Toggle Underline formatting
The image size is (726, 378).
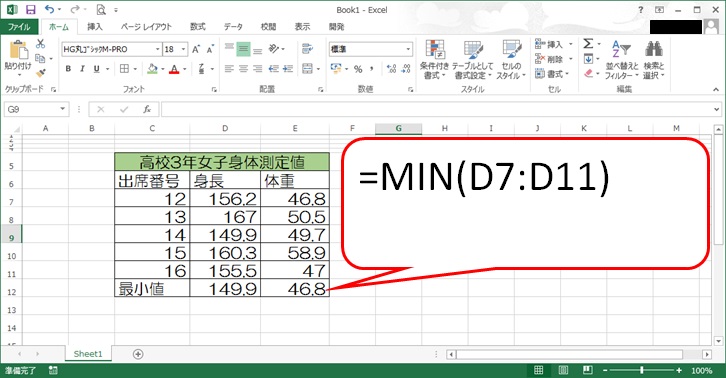coord(96,69)
